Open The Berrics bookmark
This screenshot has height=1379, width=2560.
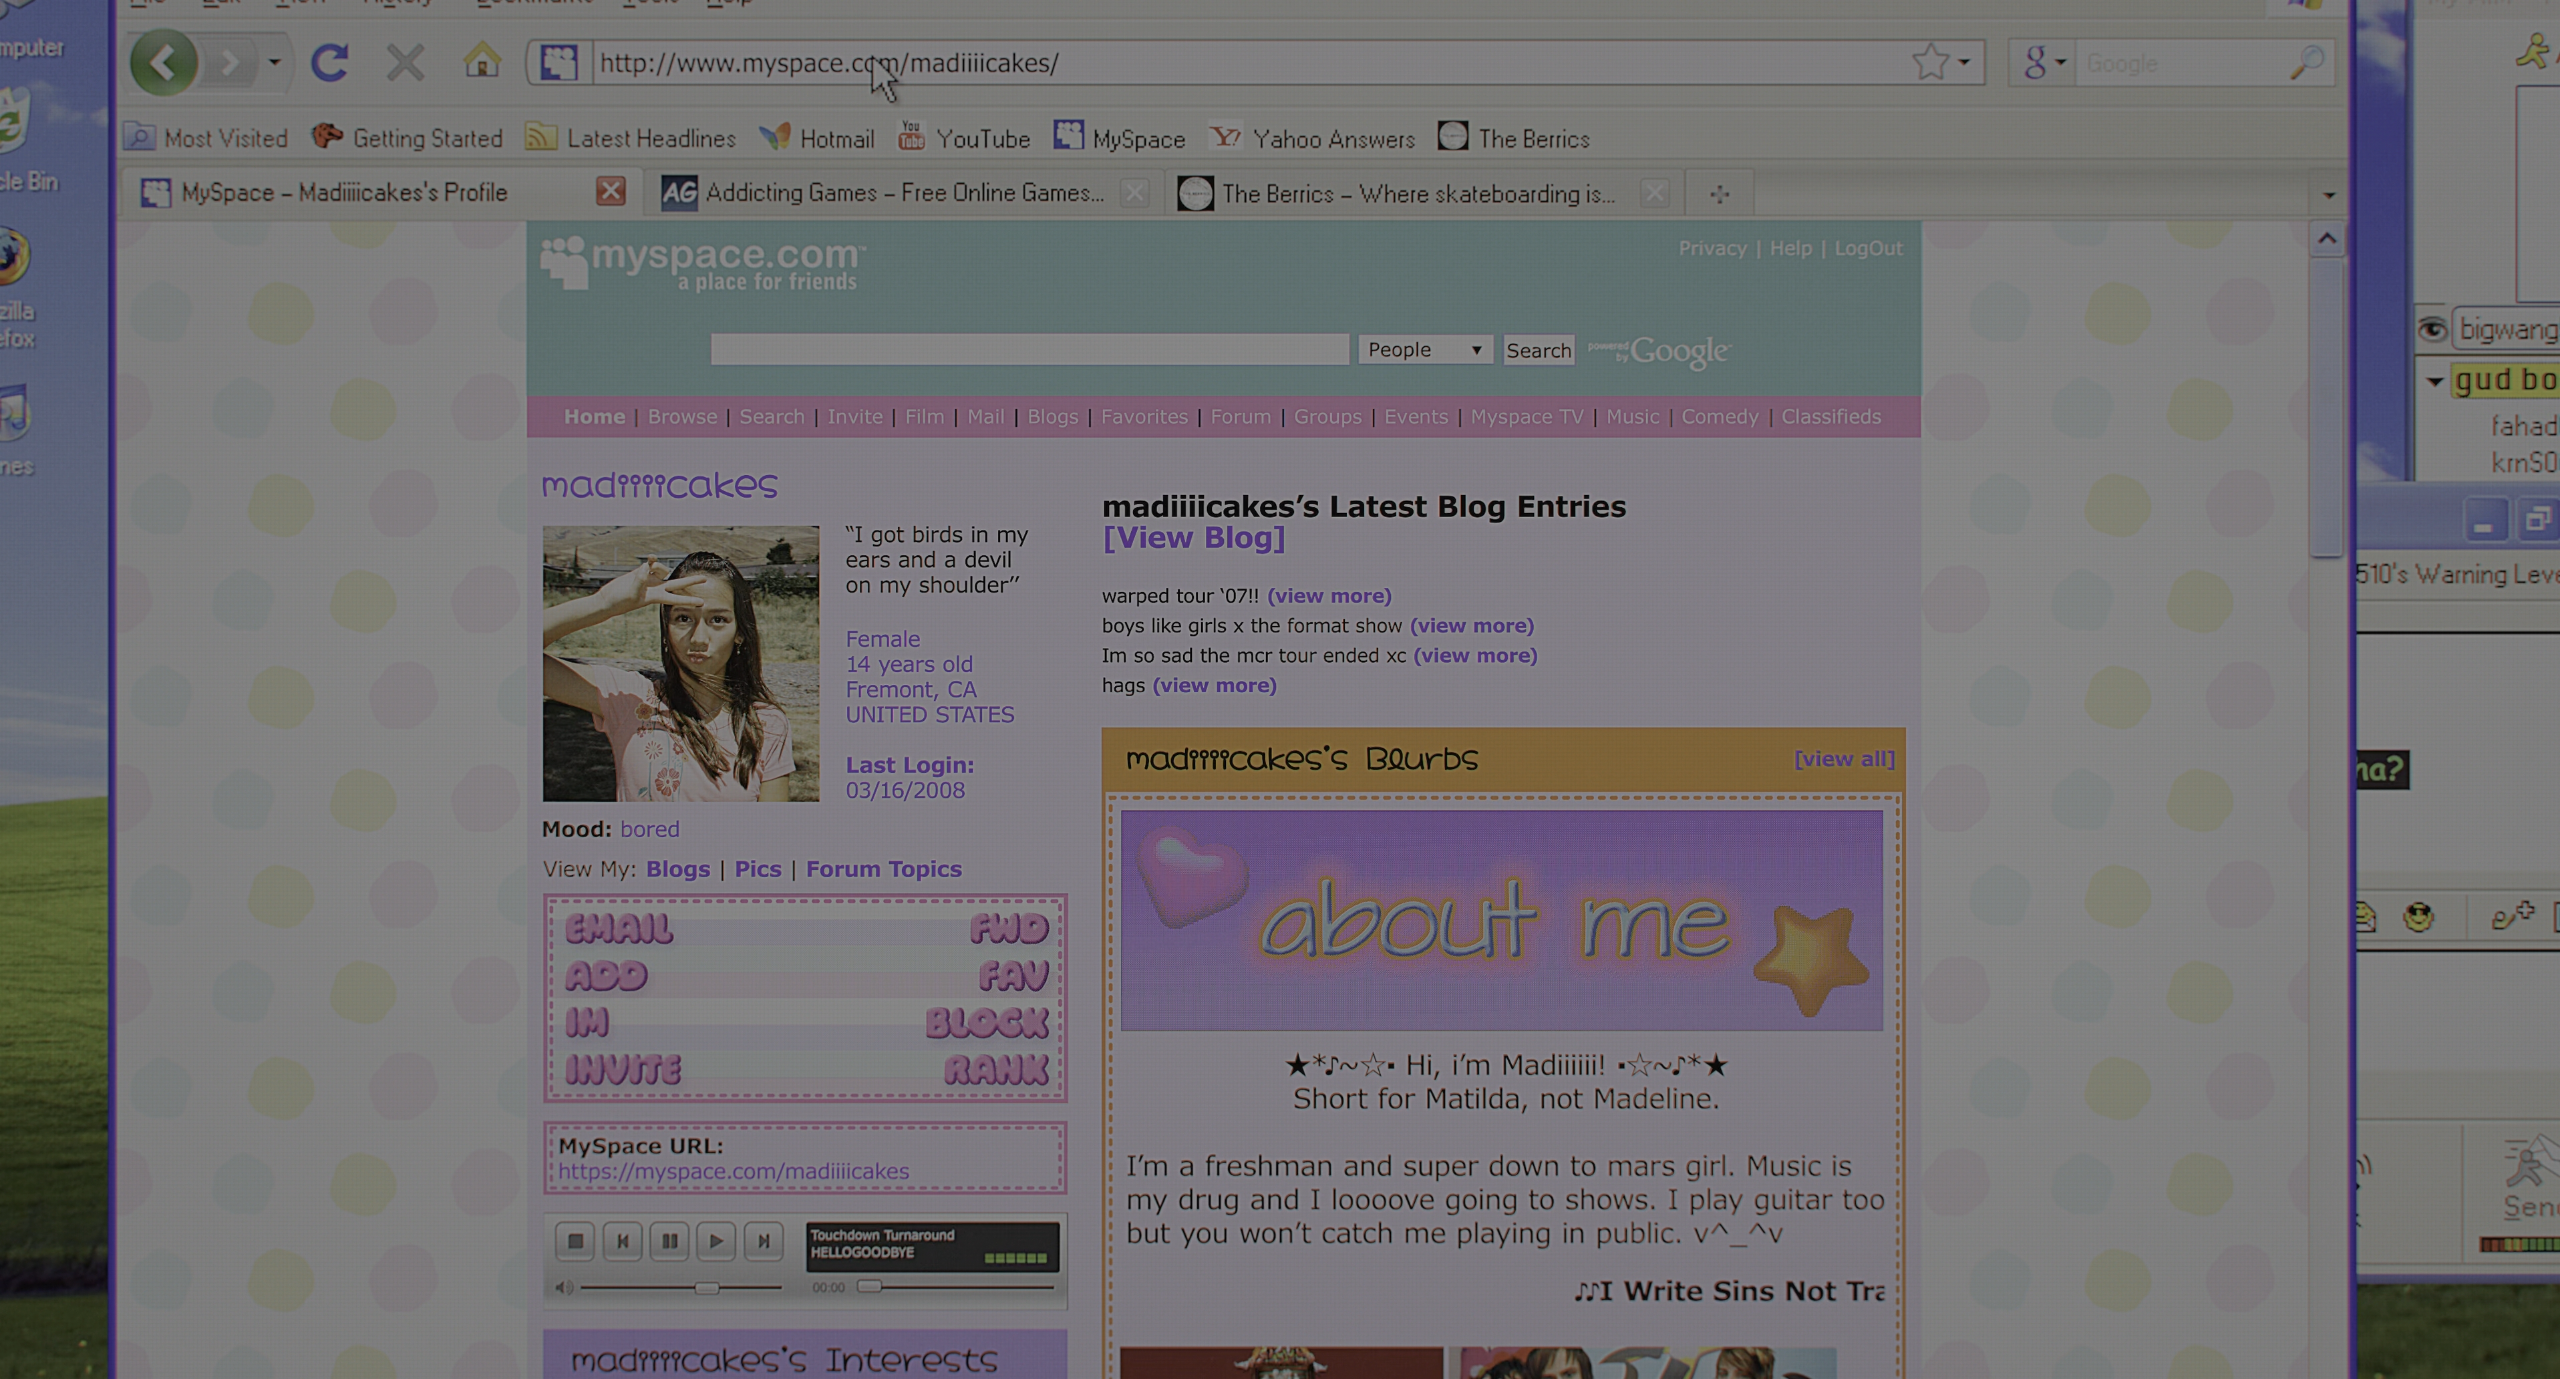pos(1514,138)
